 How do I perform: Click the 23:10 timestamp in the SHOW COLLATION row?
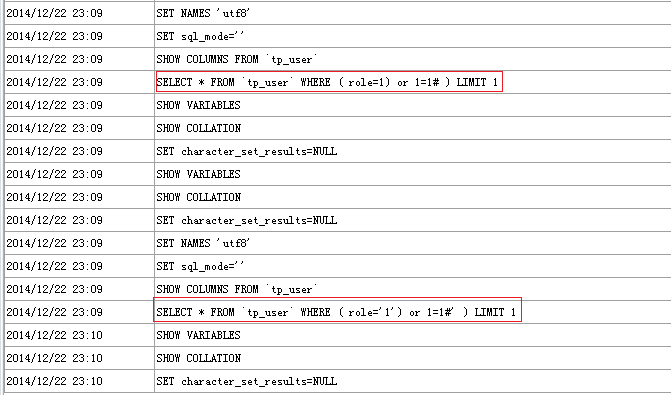point(54,358)
